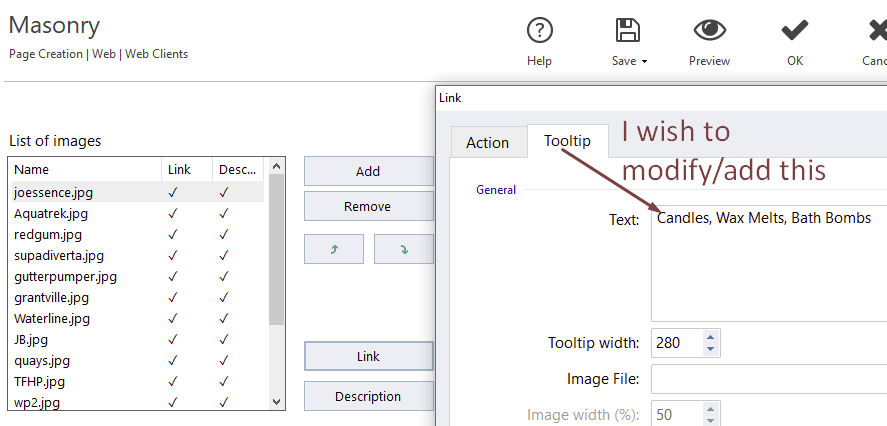Screen dimensions: 887x426
Task: Open the Help question mark icon
Action: [x=539, y=30]
